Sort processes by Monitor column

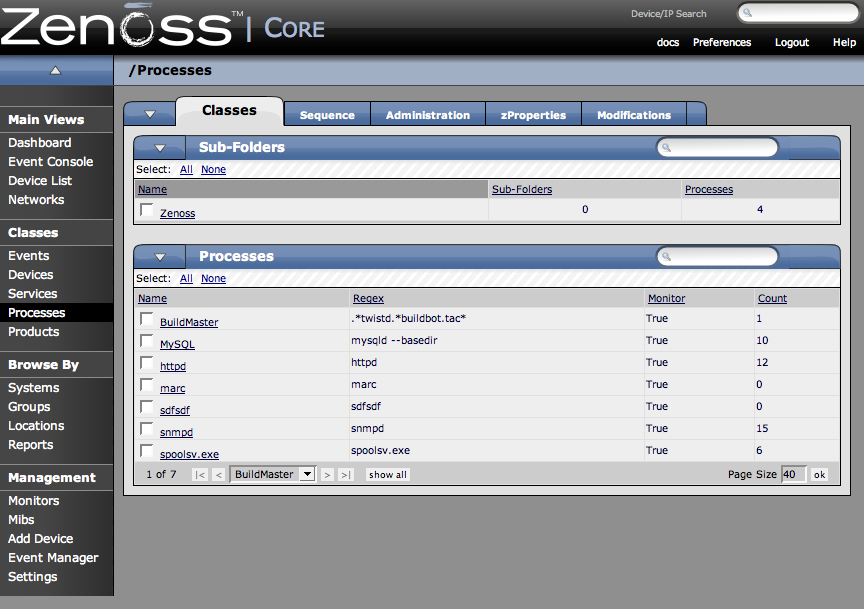point(666,299)
